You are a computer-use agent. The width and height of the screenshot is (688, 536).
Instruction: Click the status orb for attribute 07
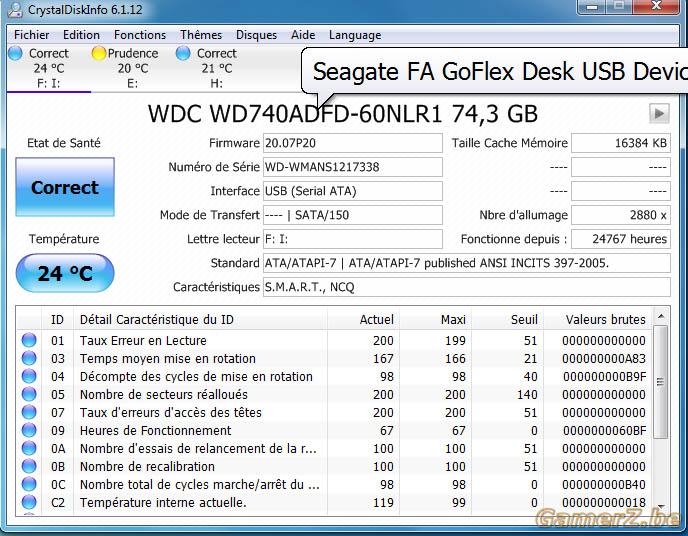[29, 412]
